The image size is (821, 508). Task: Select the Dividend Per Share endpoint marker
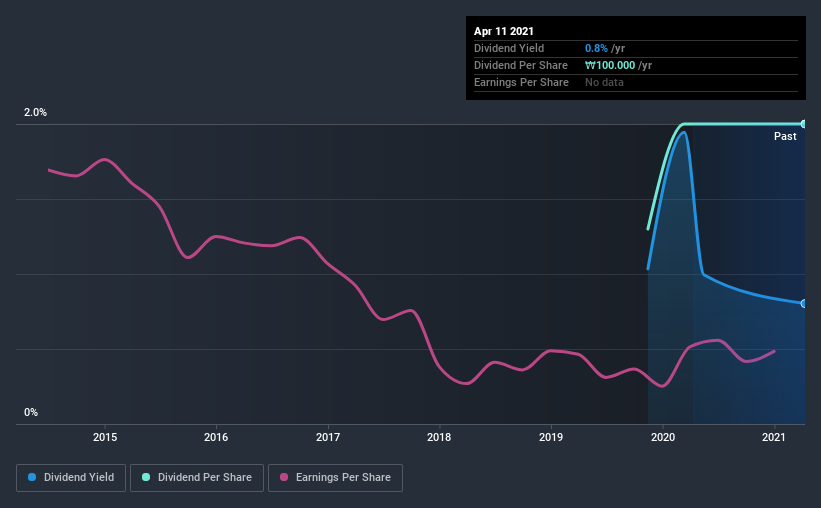pyautogui.click(x=804, y=124)
